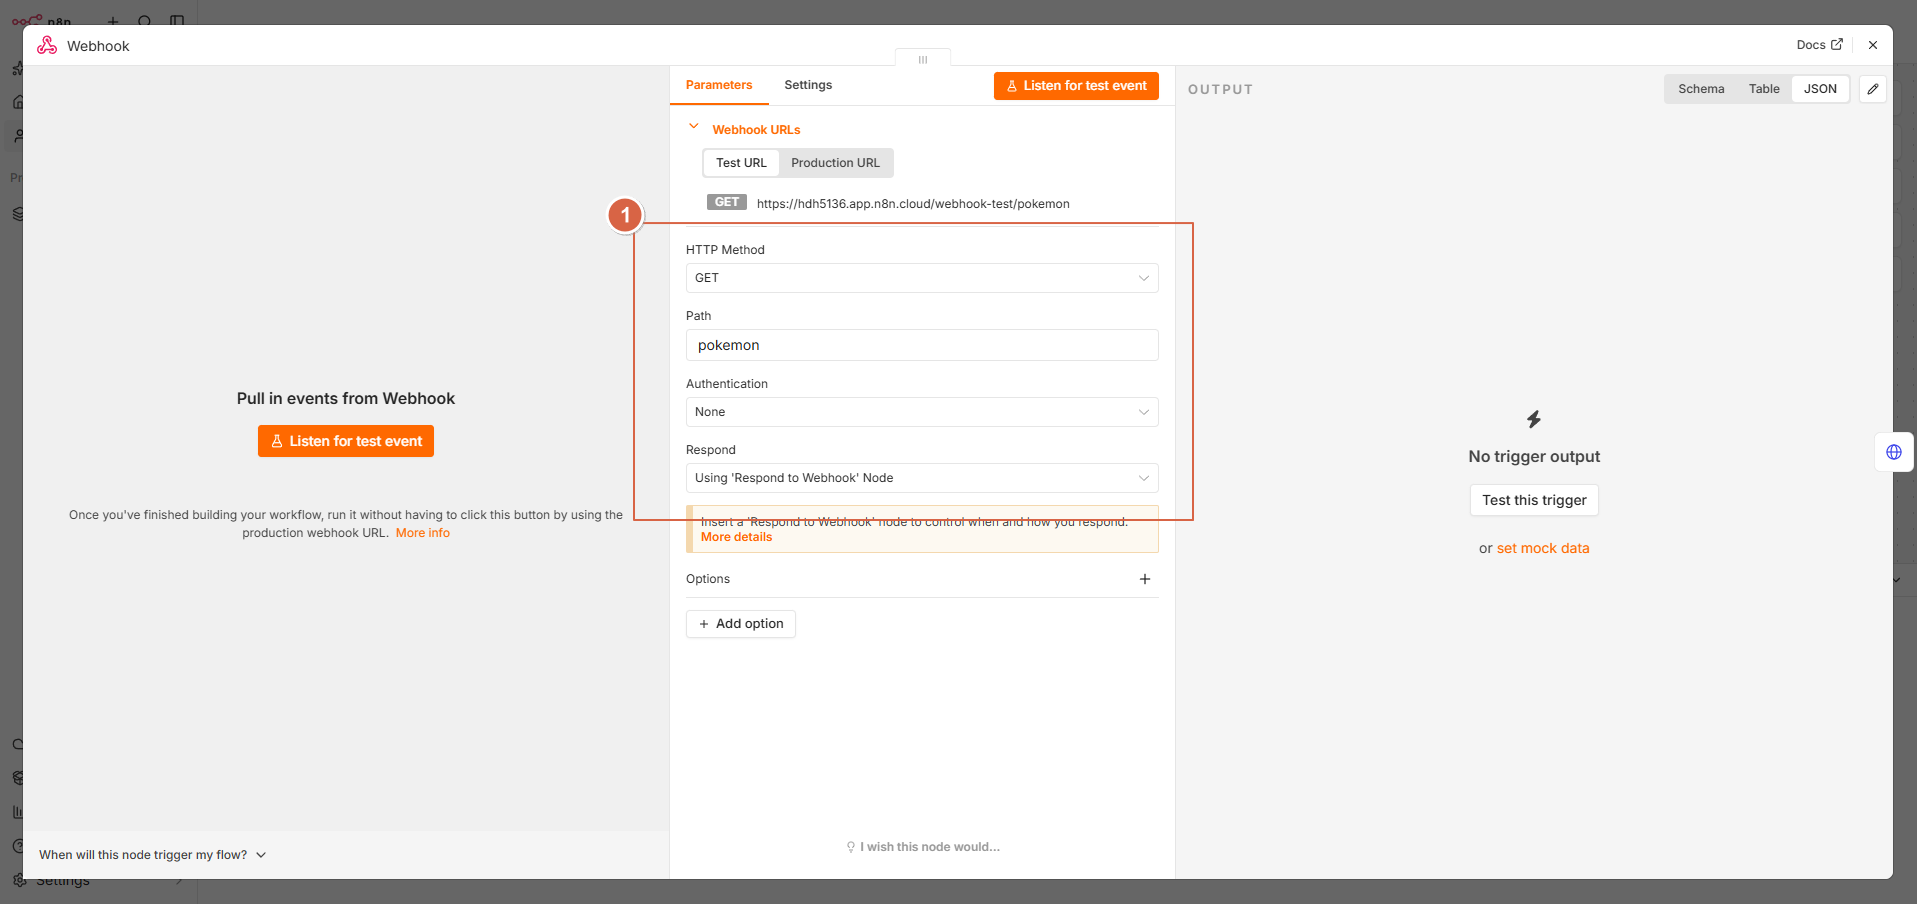Screen dimensions: 1917x904
Task: Click the pencil edit output icon
Action: pos(1873,89)
